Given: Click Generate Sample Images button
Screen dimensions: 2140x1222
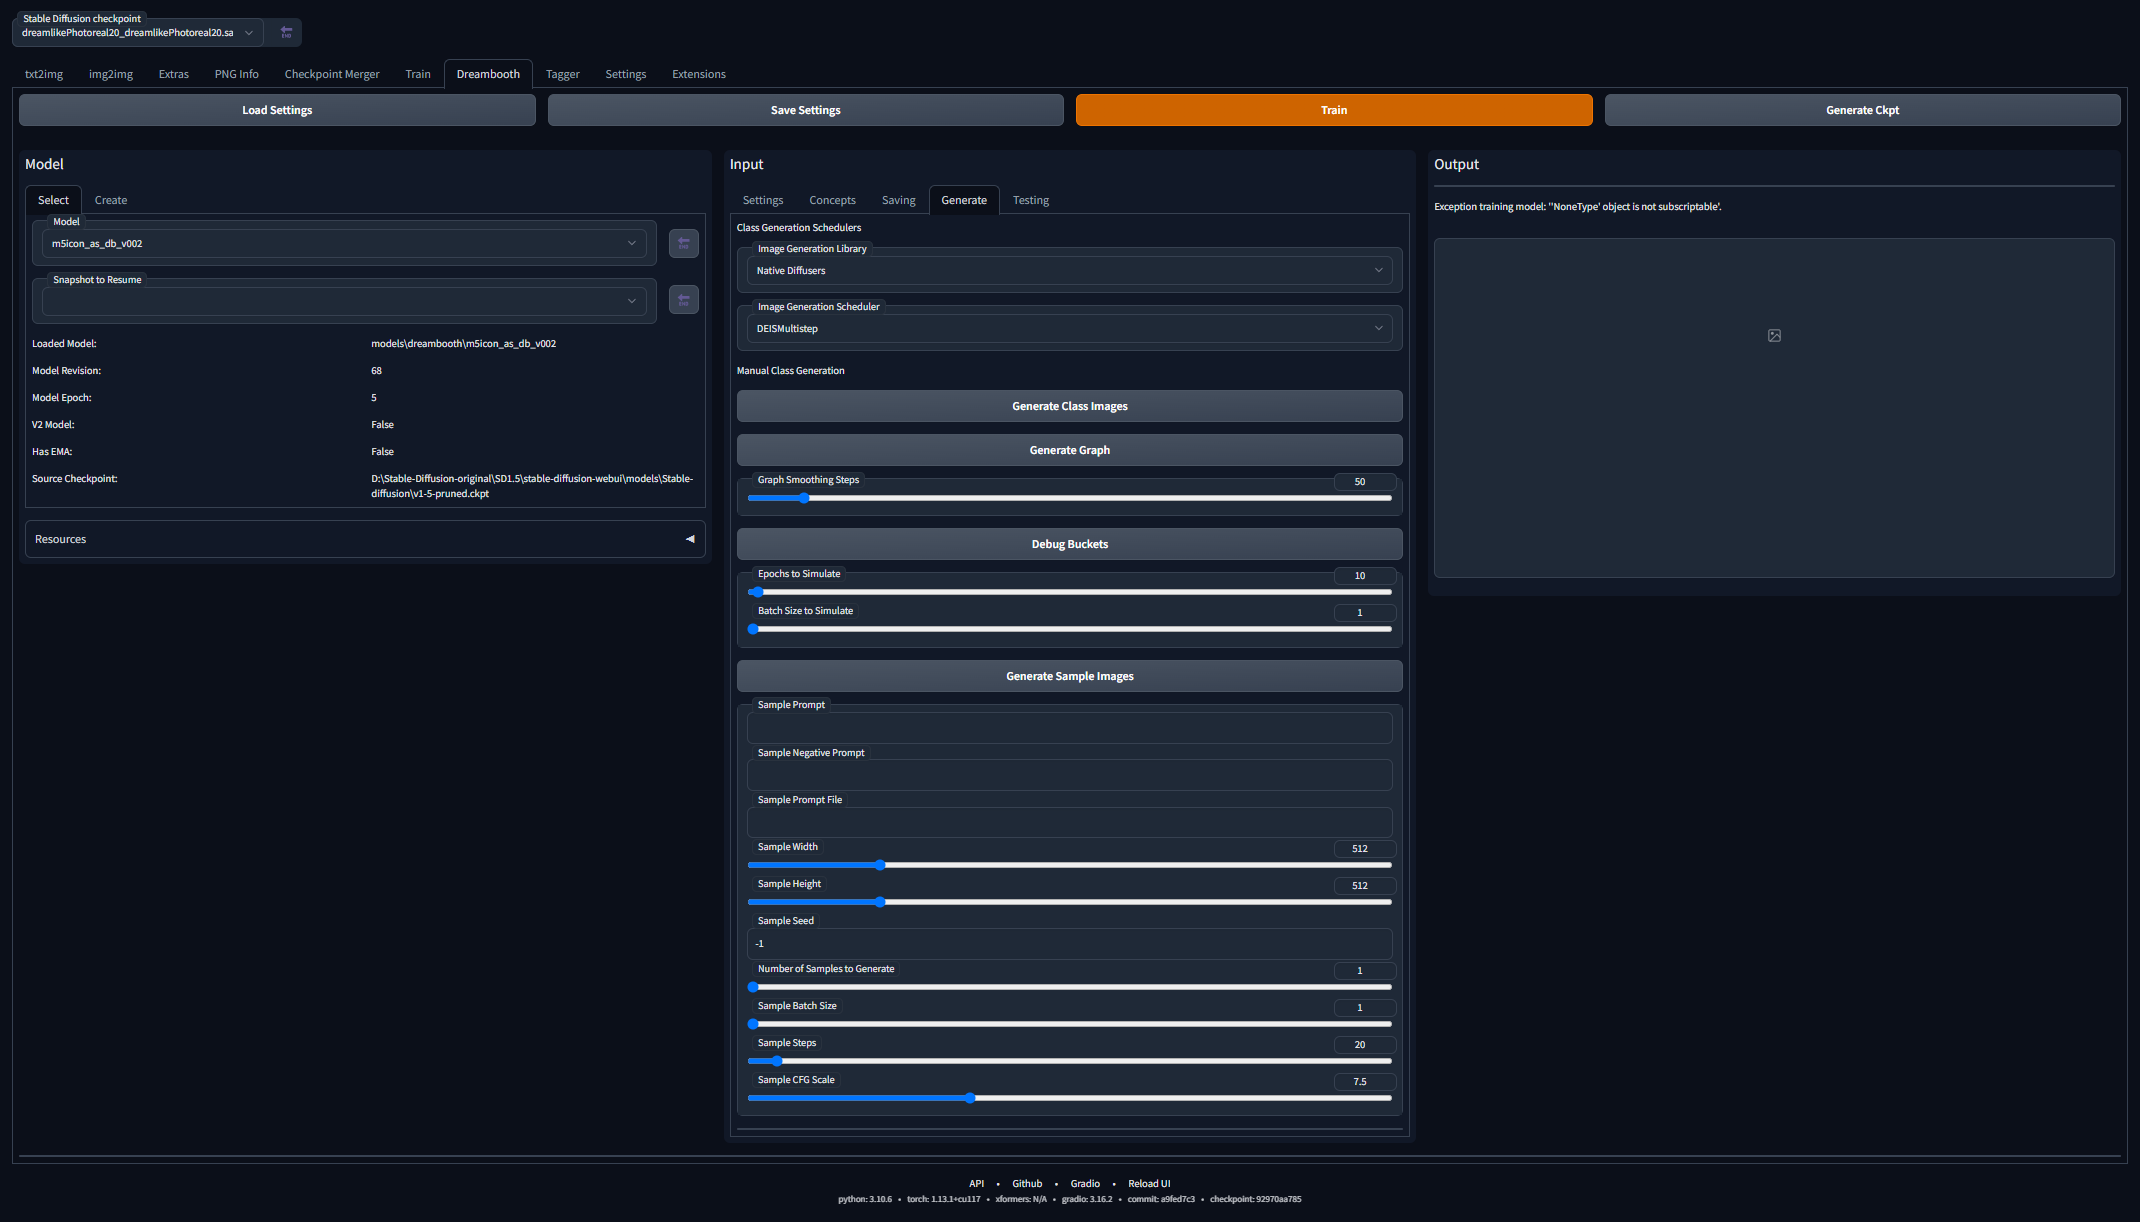Looking at the screenshot, I should [1069, 676].
